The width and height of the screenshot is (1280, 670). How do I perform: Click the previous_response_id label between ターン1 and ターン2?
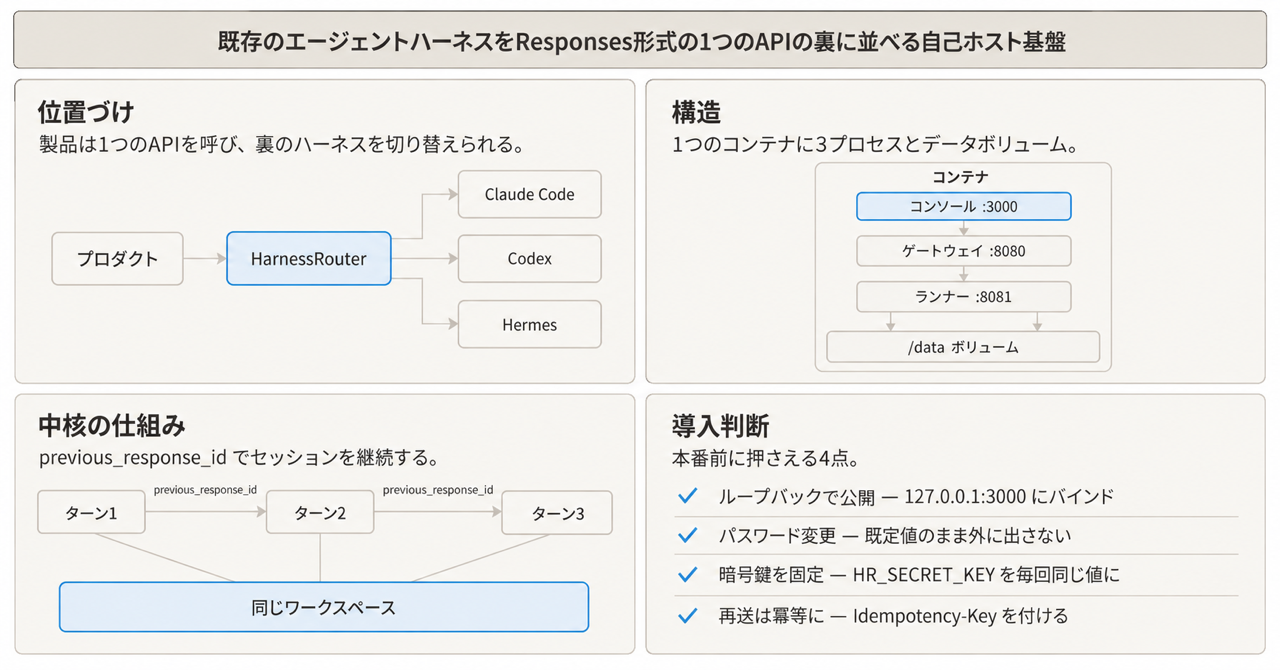coord(205,490)
